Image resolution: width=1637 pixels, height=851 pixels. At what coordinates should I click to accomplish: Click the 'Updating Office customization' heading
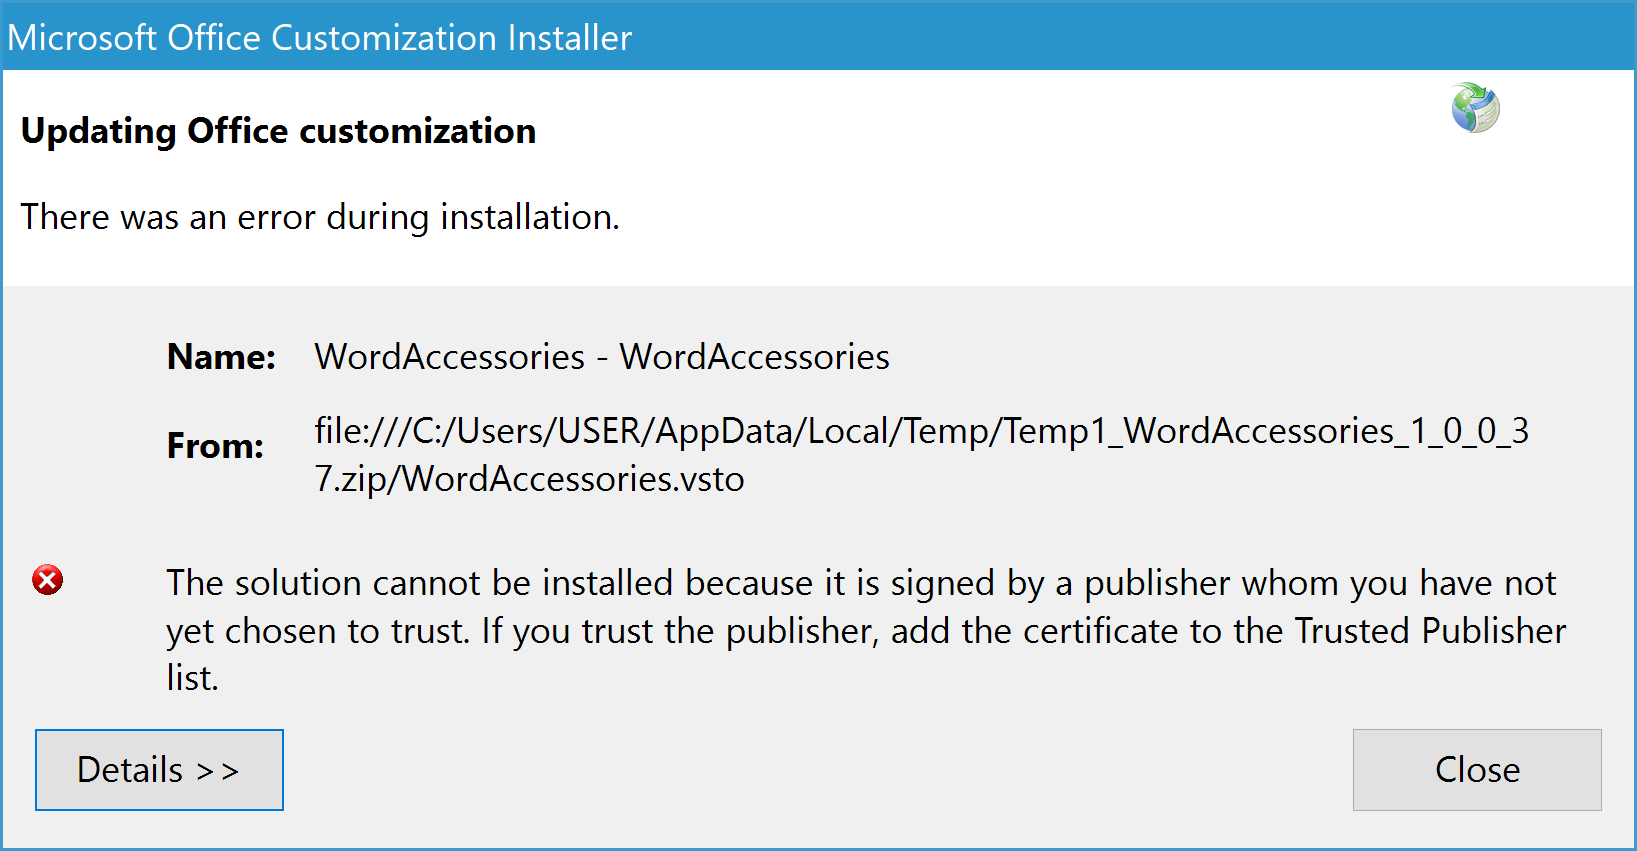[278, 131]
